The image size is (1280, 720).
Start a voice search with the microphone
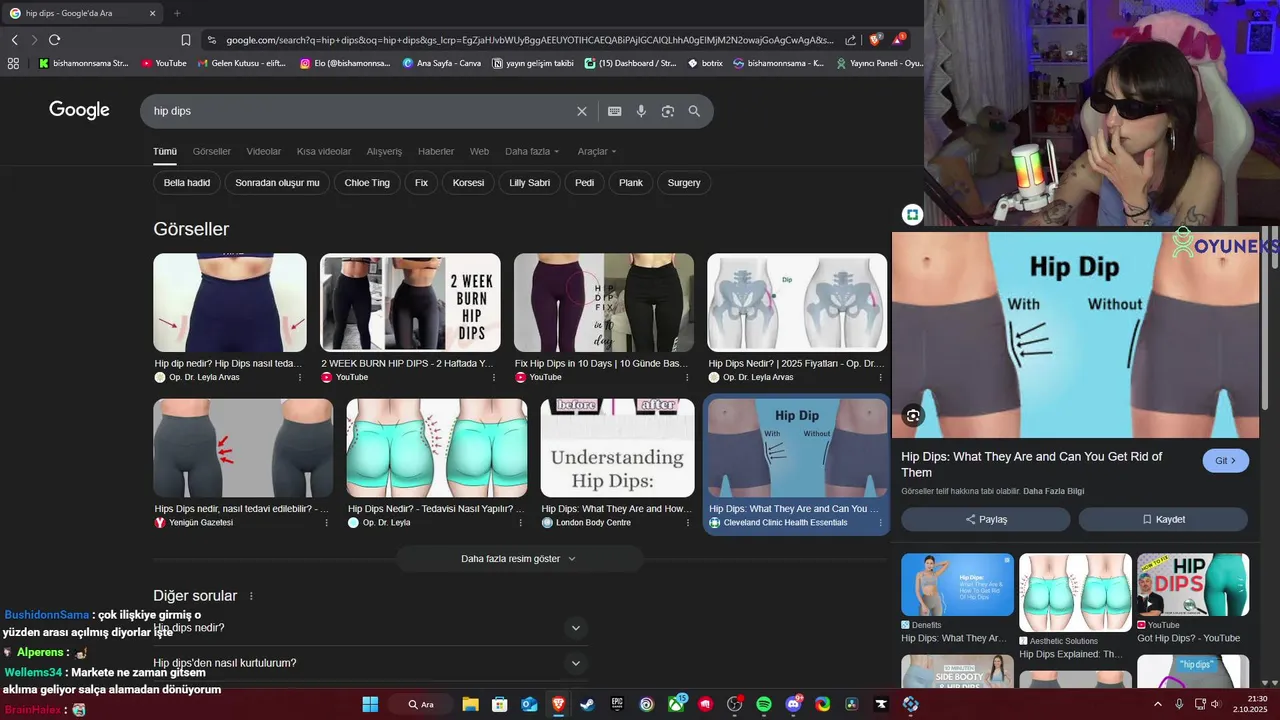pyautogui.click(x=641, y=111)
